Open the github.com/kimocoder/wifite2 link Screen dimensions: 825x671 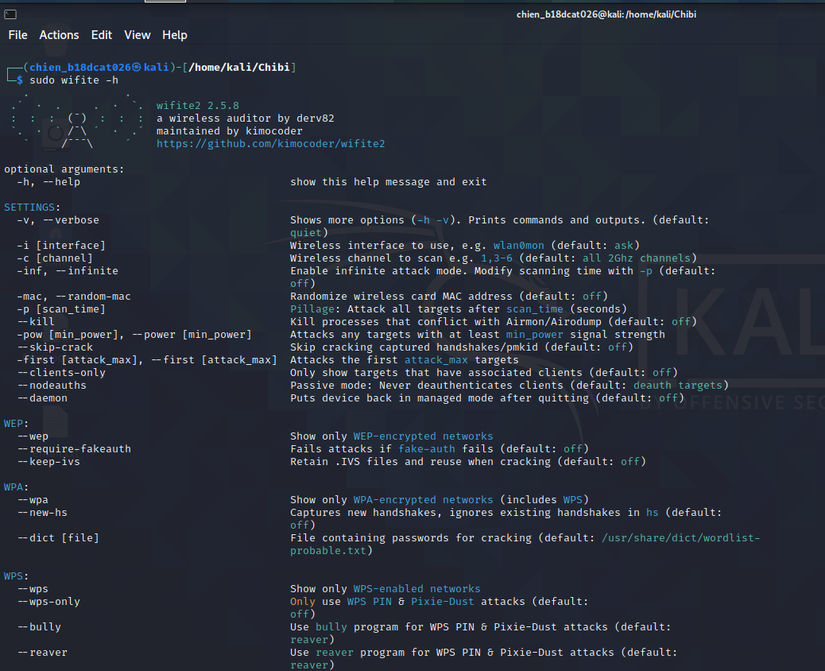(270, 144)
